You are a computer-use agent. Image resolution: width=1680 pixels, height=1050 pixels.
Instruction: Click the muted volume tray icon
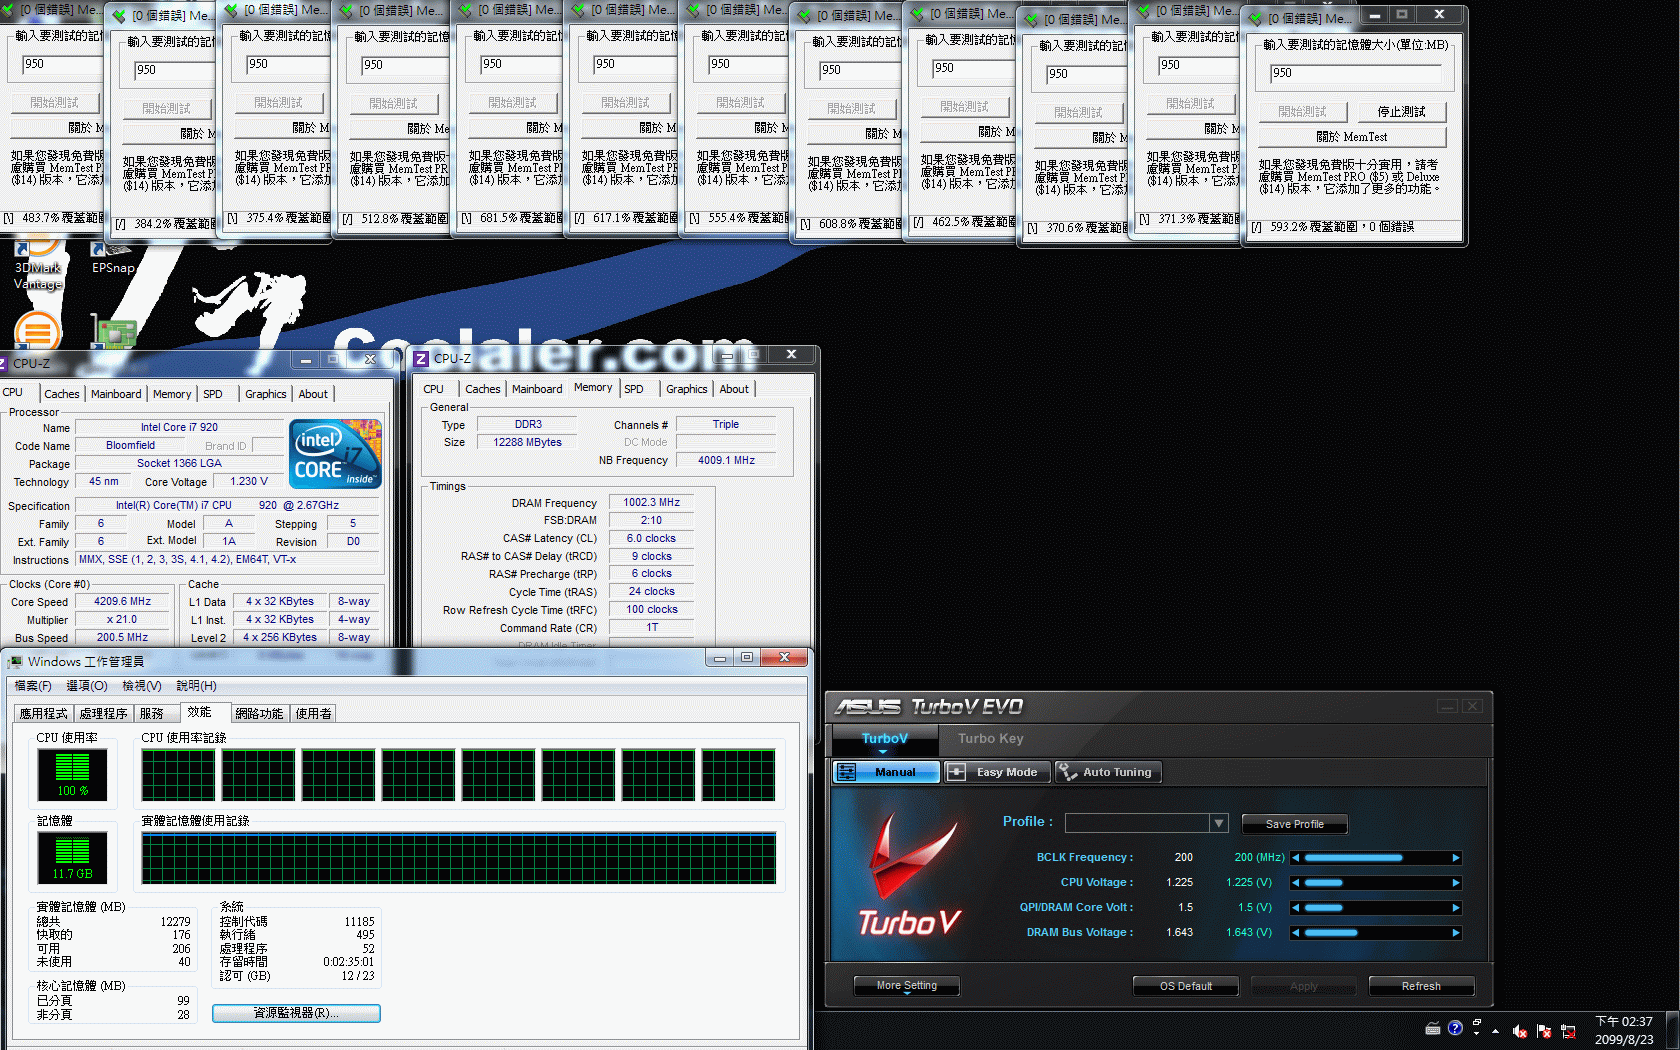(1520, 1031)
